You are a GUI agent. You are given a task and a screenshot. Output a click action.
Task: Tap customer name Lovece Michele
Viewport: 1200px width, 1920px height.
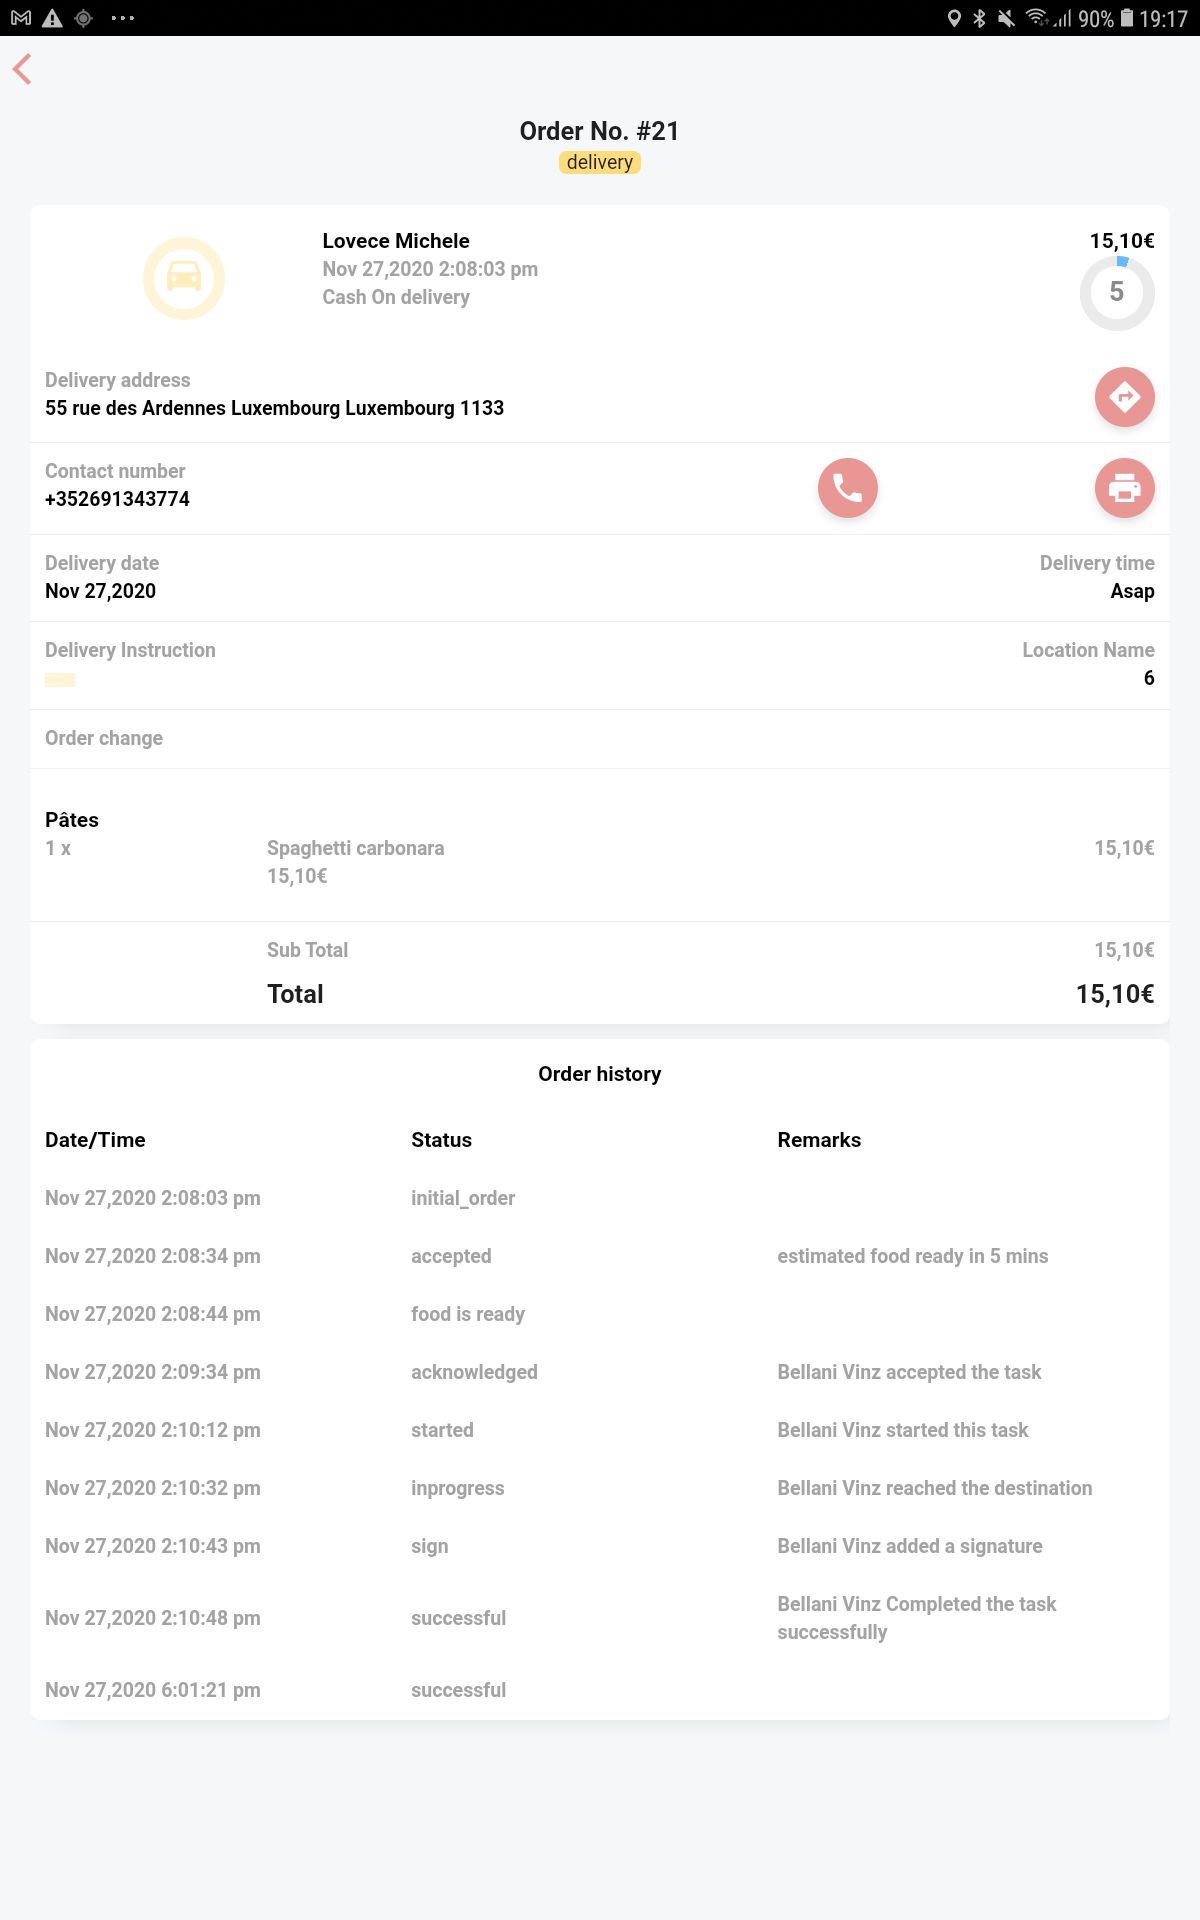click(x=396, y=241)
